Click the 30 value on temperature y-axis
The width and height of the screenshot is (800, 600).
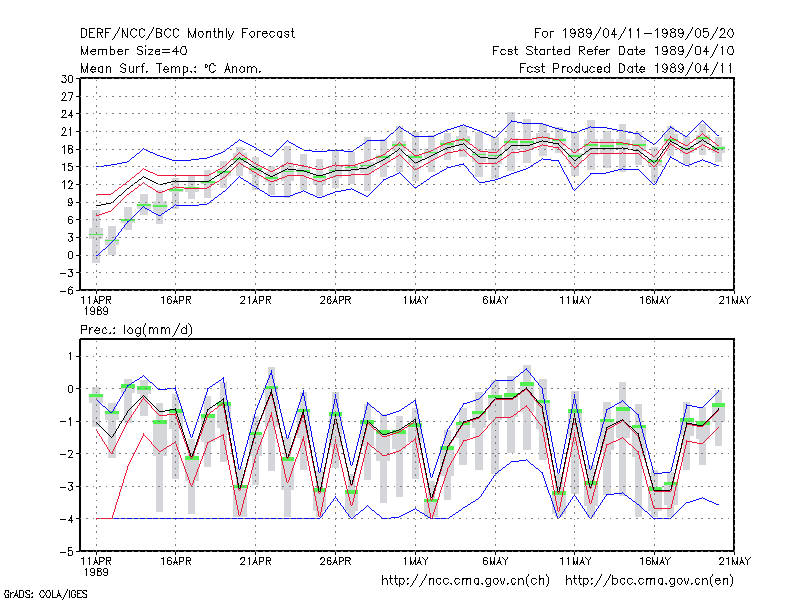(67, 79)
